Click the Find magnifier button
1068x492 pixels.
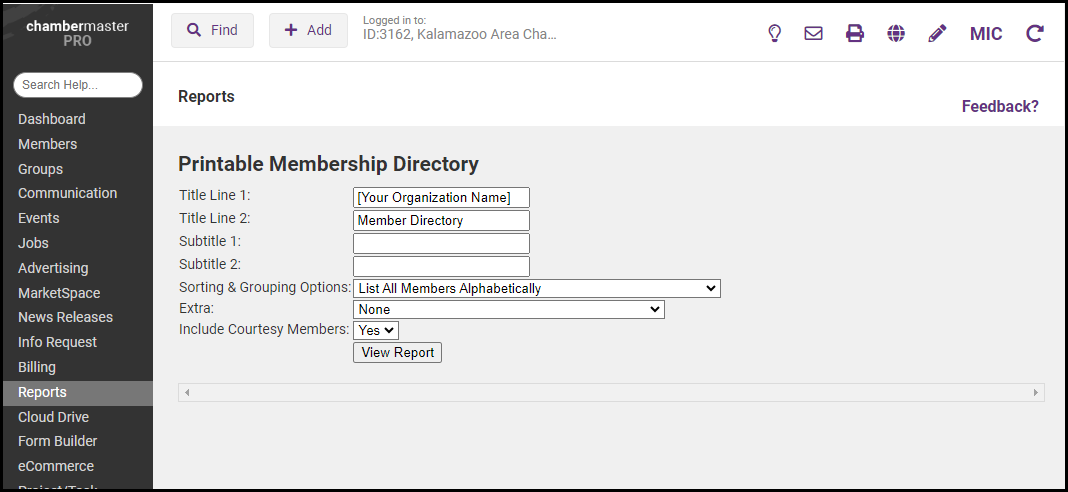(x=212, y=30)
